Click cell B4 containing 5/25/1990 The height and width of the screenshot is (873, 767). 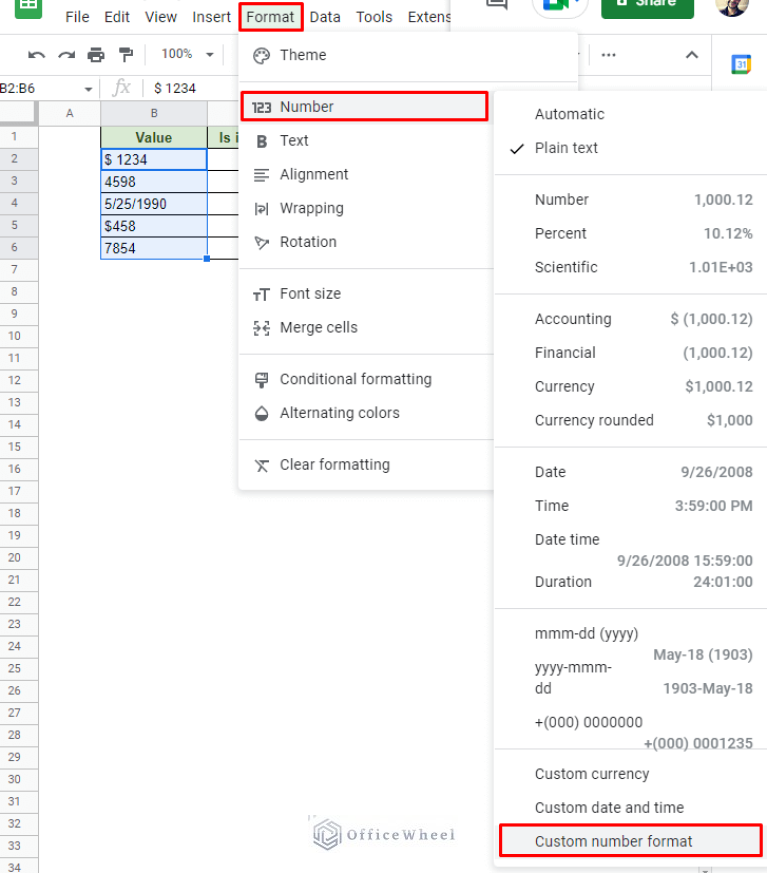click(x=153, y=204)
